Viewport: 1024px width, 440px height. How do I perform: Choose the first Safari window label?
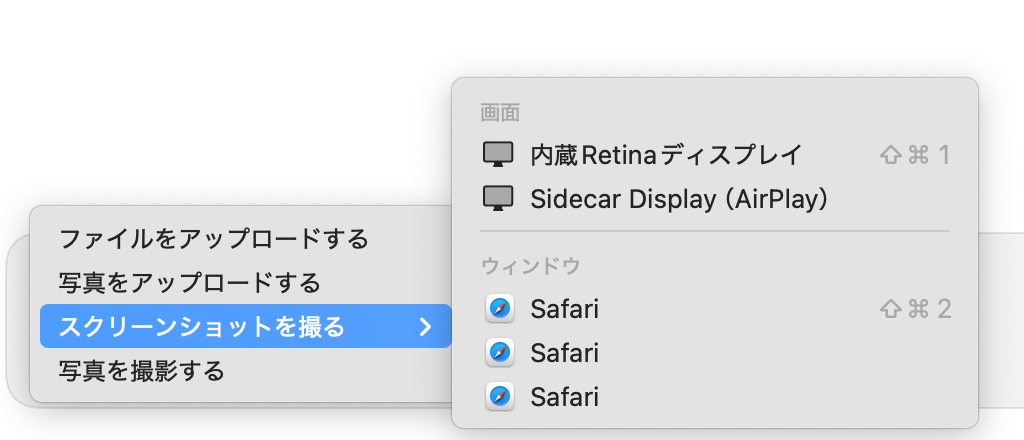(x=564, y=309)
